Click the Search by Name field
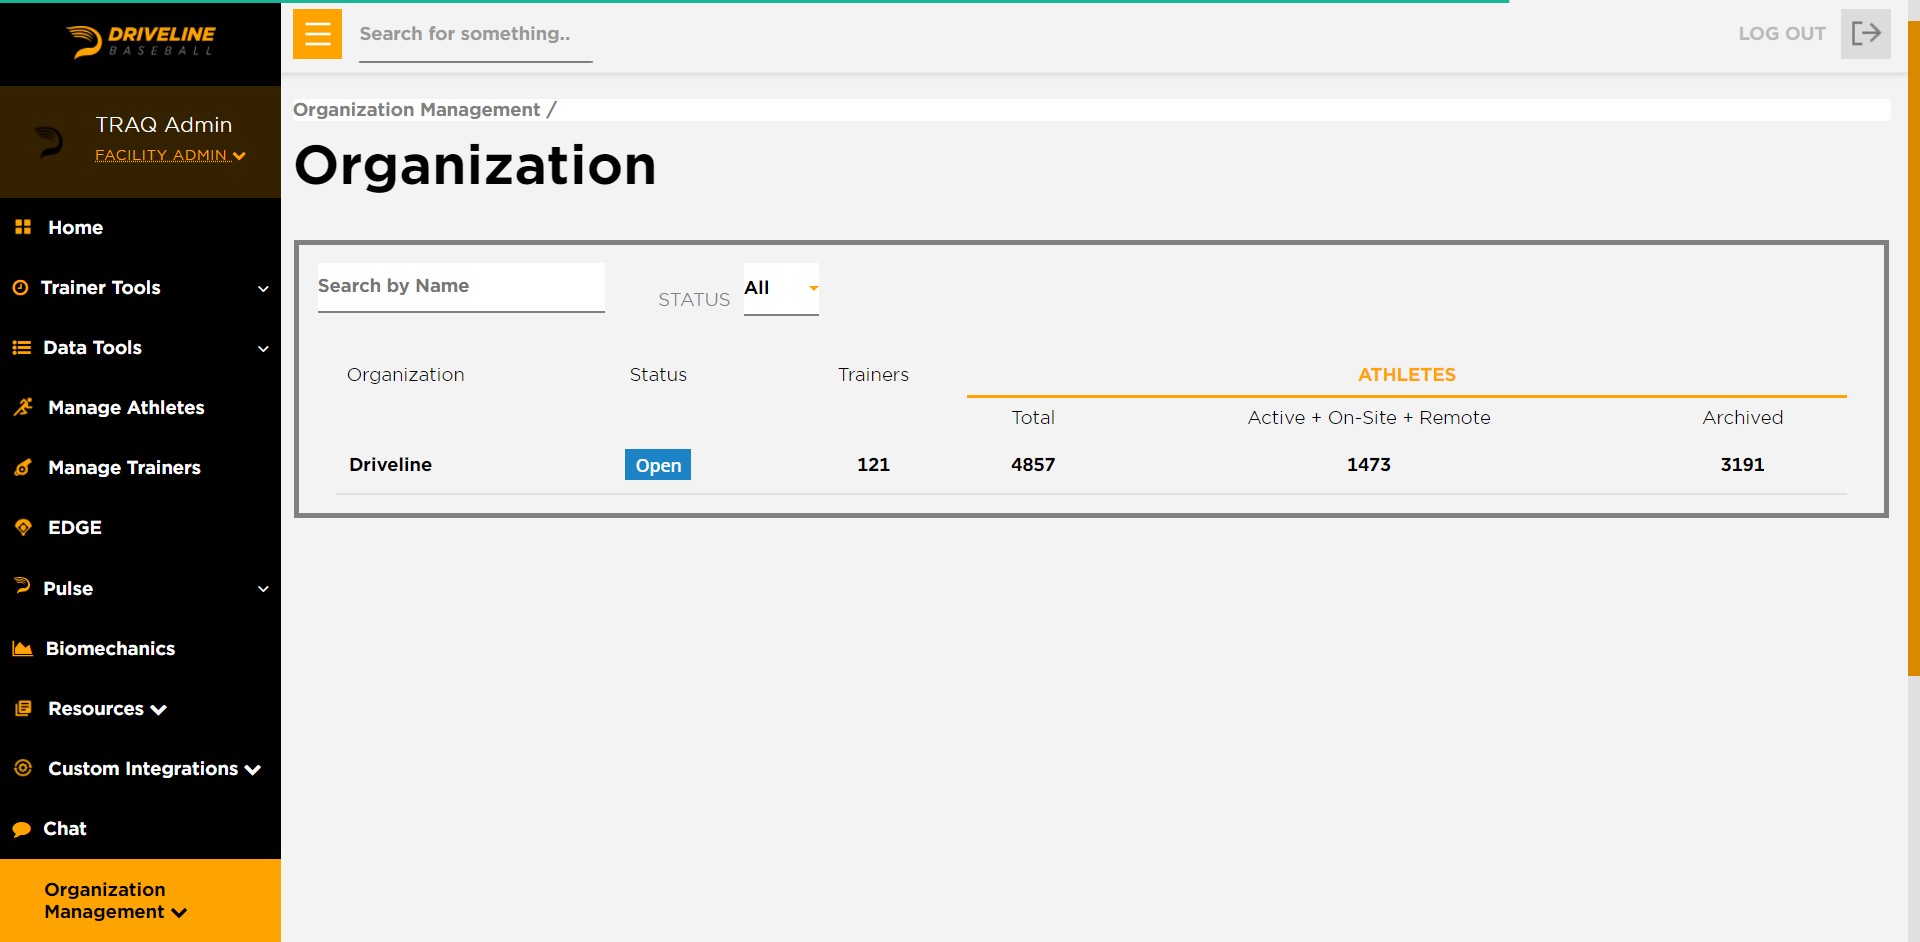 [x=461, y=287]
